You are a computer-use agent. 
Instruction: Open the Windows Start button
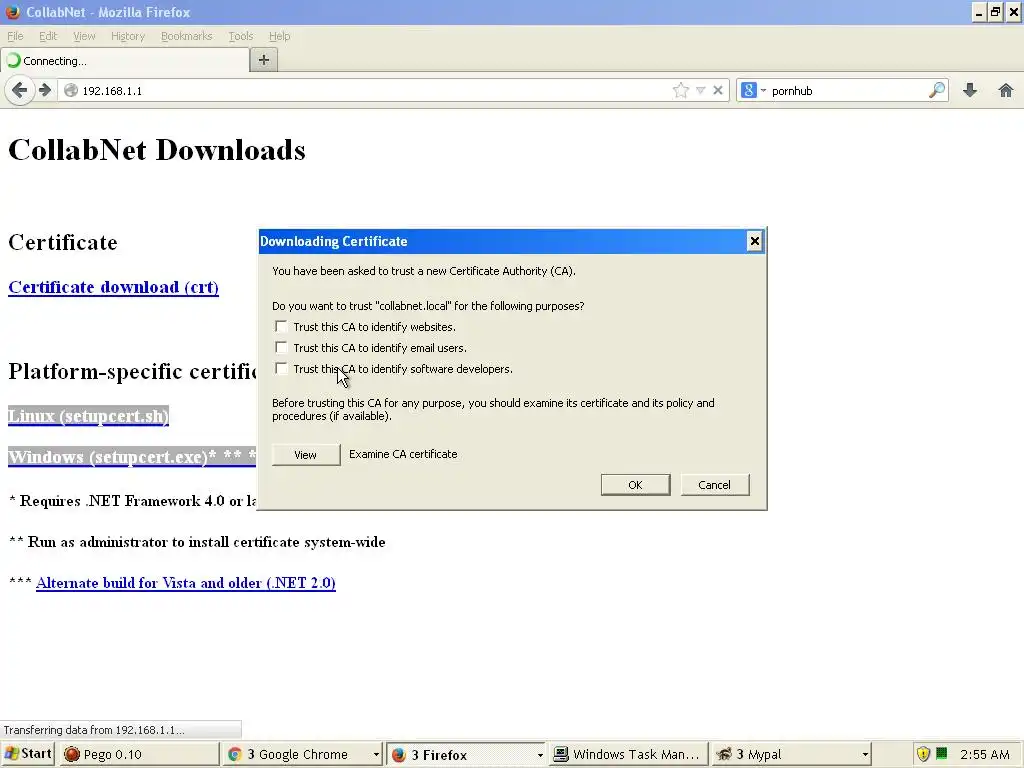click(28, 754)
